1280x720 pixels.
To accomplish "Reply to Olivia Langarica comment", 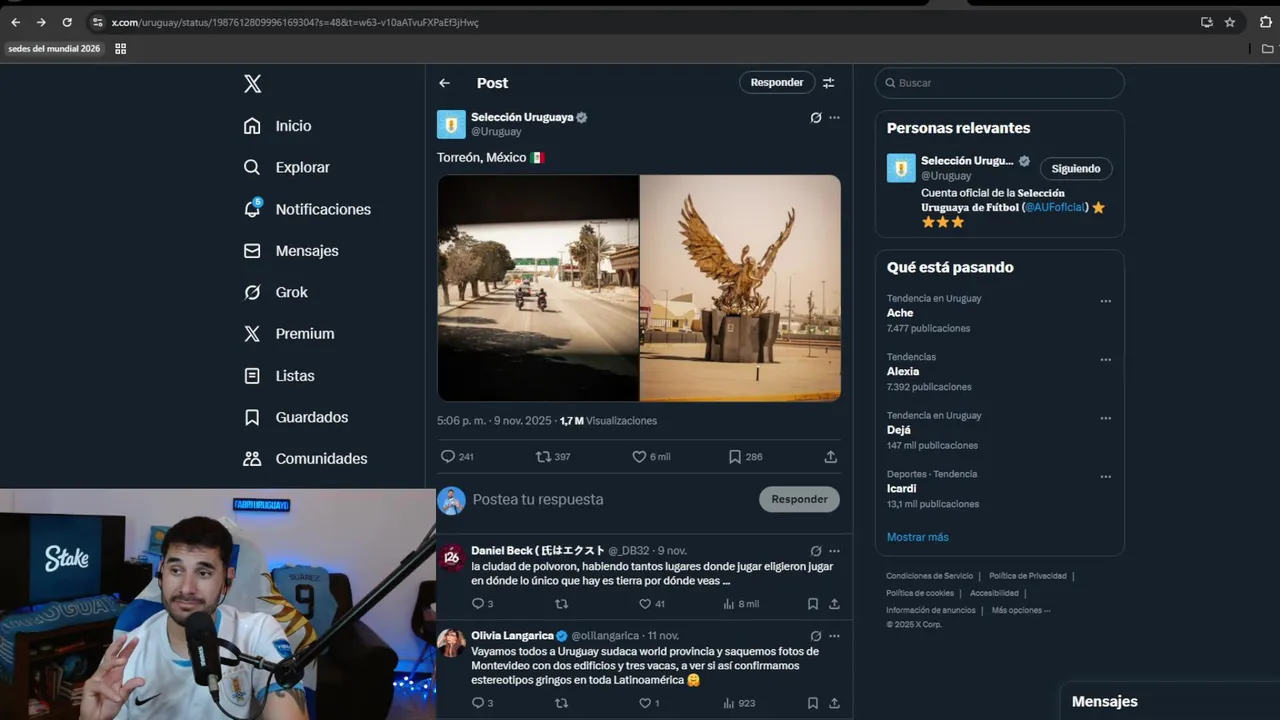I will pyautogui.click(x=482, y=703).
